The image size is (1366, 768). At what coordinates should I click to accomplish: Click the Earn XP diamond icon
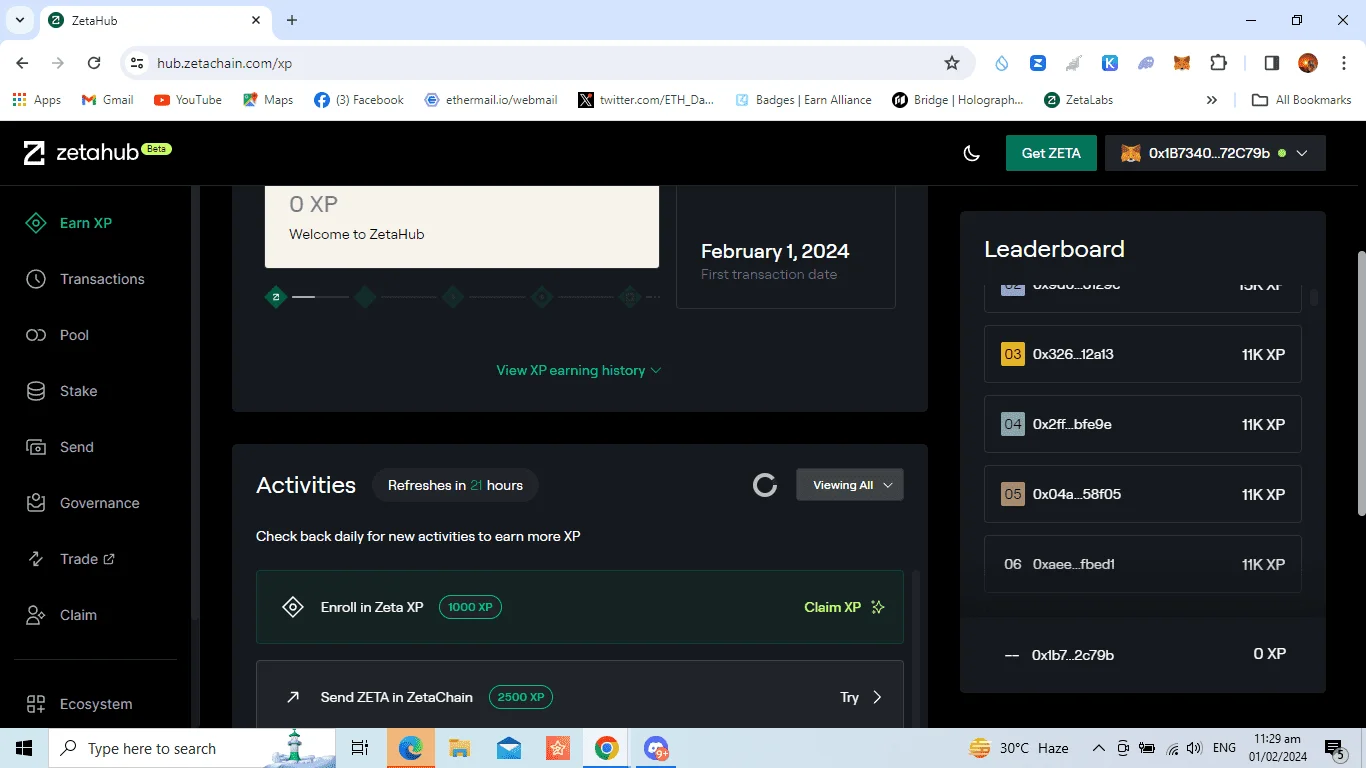pos(36,223)
